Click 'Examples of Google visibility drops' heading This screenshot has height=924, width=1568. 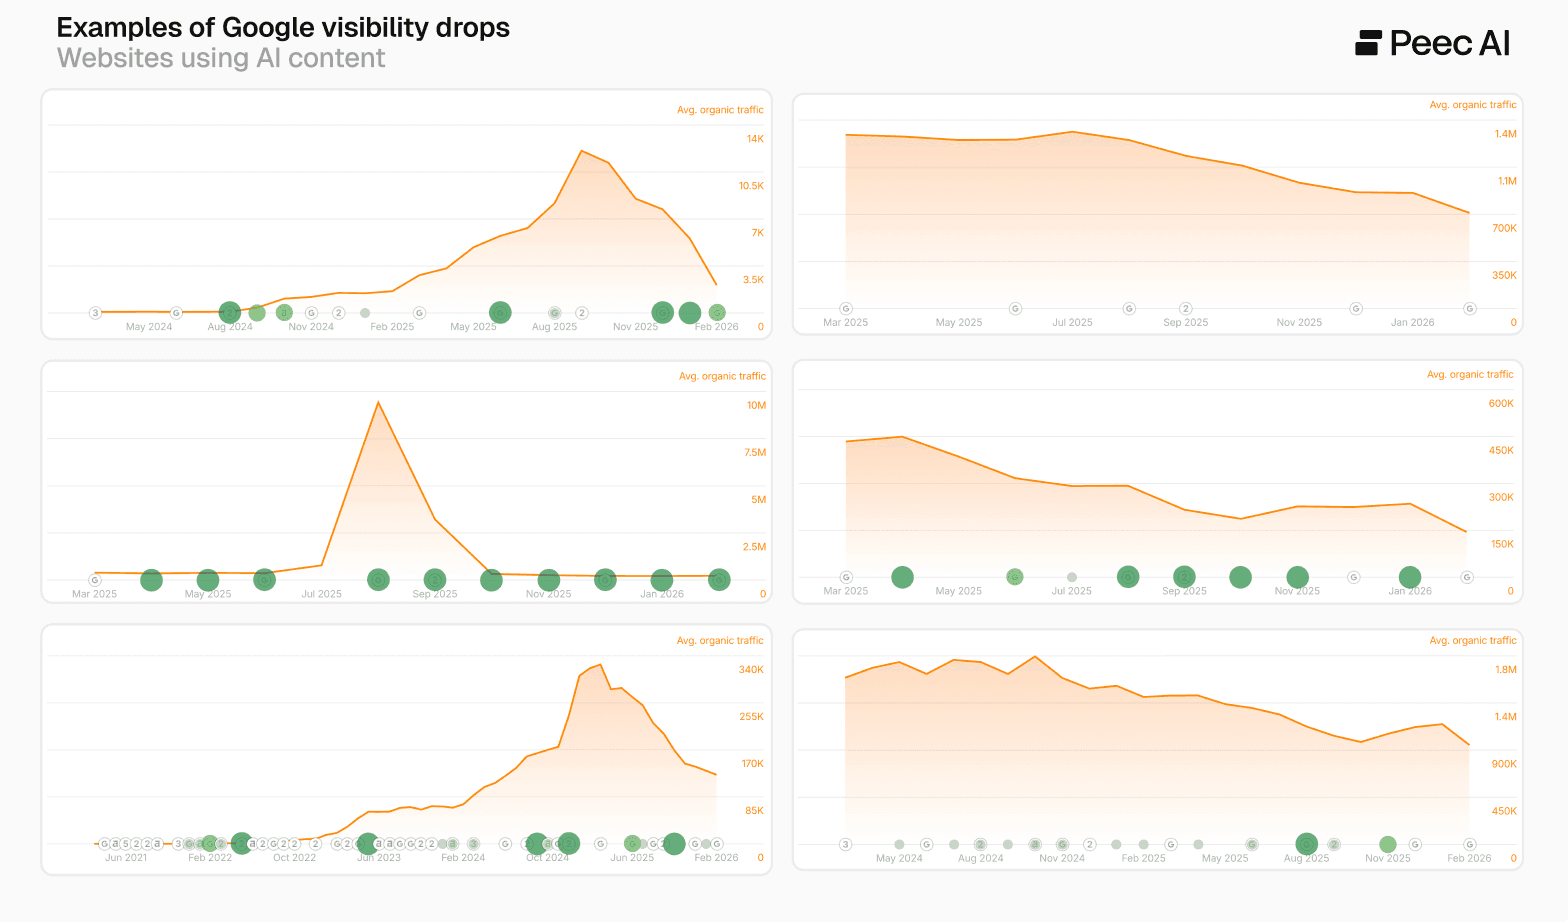283,28
